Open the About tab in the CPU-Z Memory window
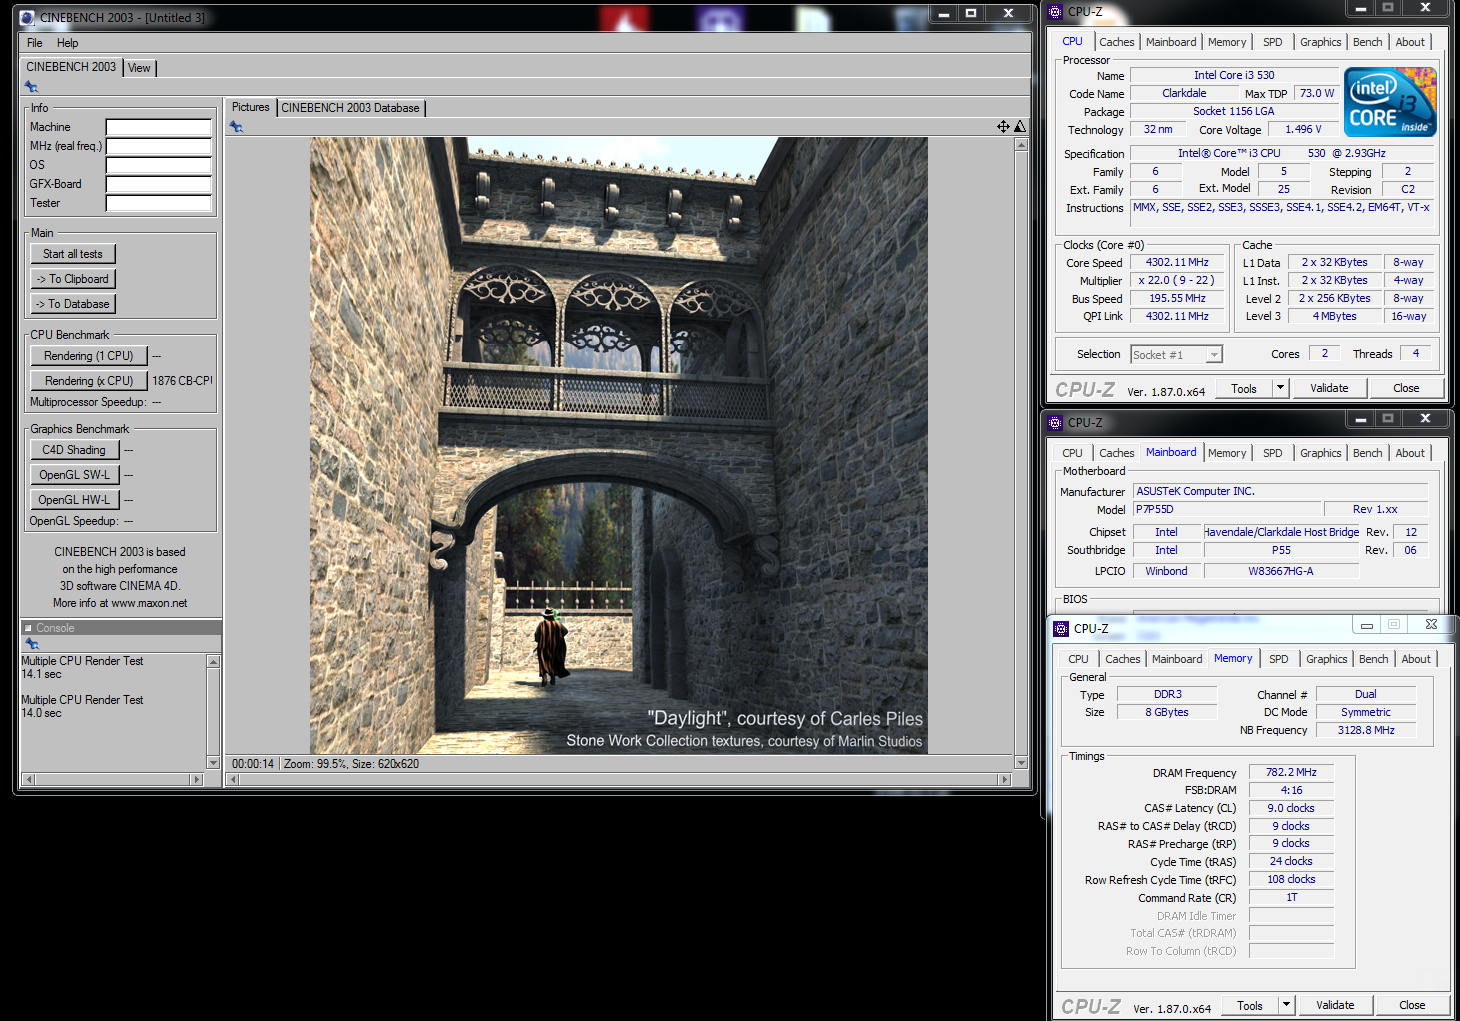Viewport: 1460px width, 1021px height. (1416, 659)
